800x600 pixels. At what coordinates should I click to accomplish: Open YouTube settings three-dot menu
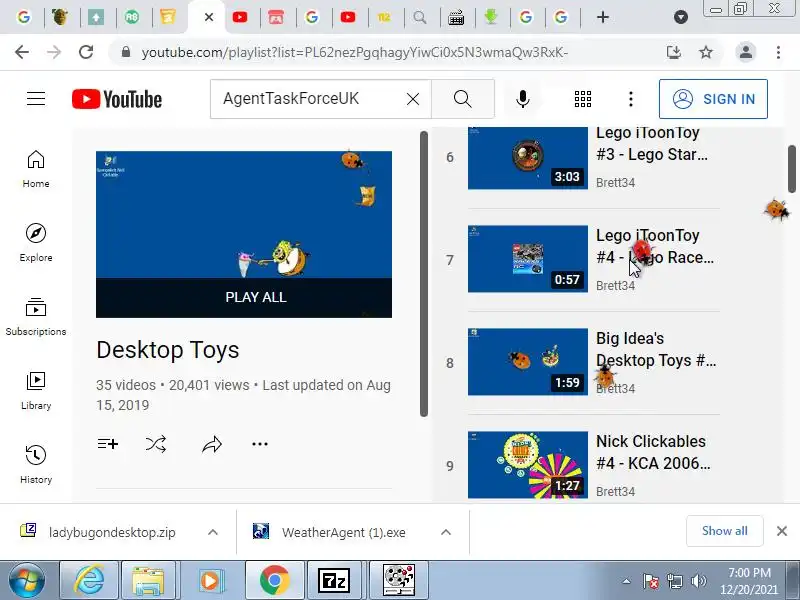[x=631, y=99]
